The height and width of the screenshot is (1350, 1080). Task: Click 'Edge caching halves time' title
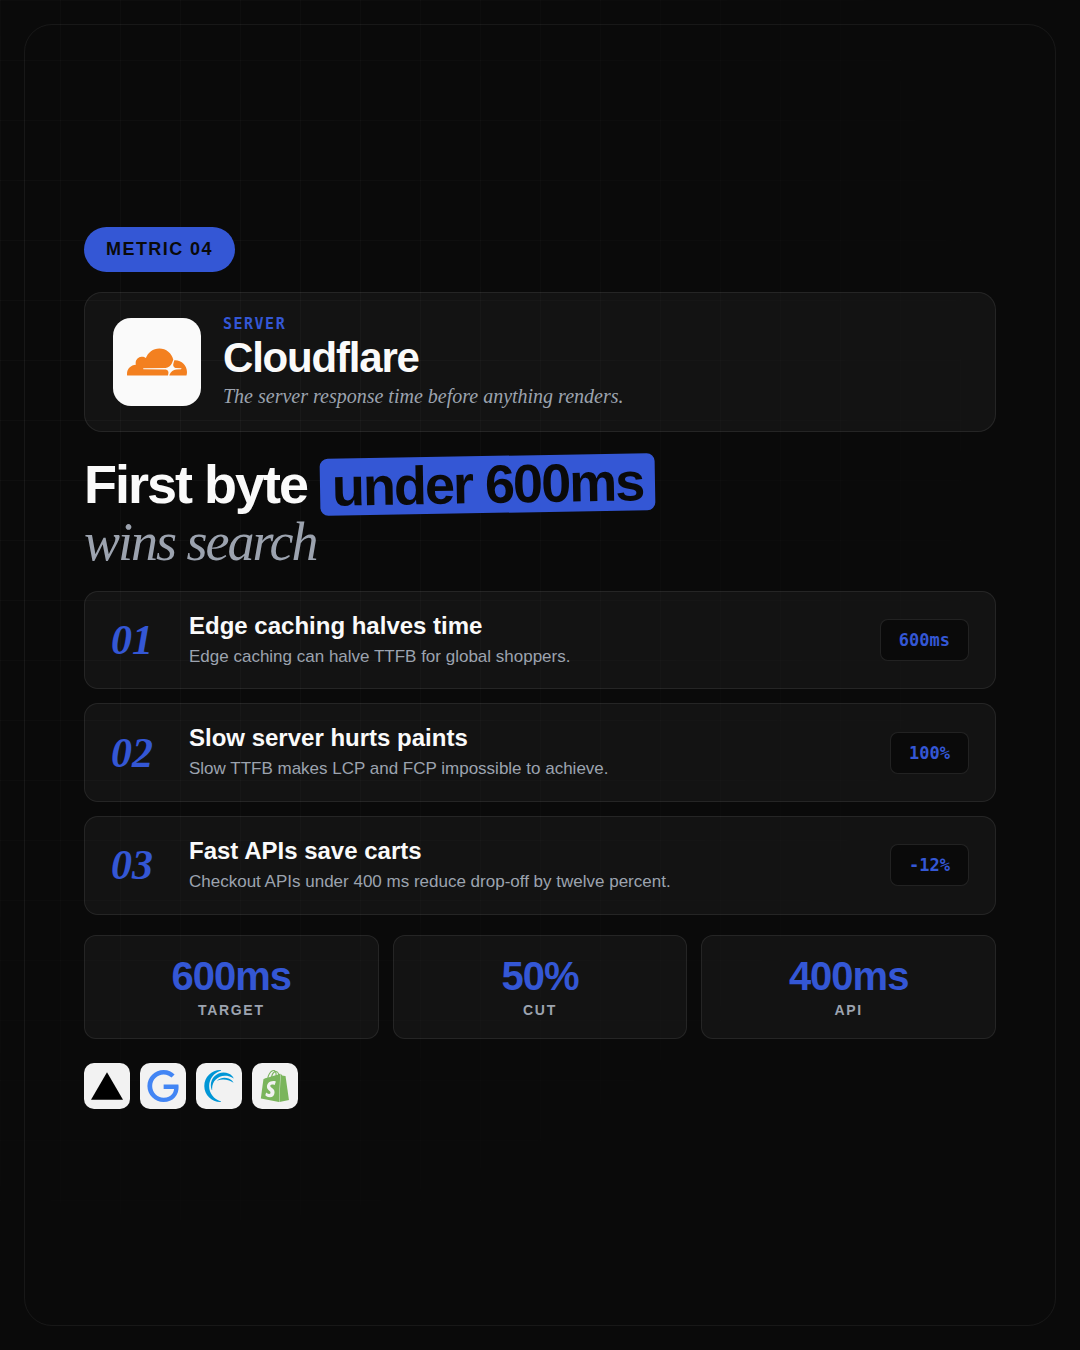coord(335,626)
